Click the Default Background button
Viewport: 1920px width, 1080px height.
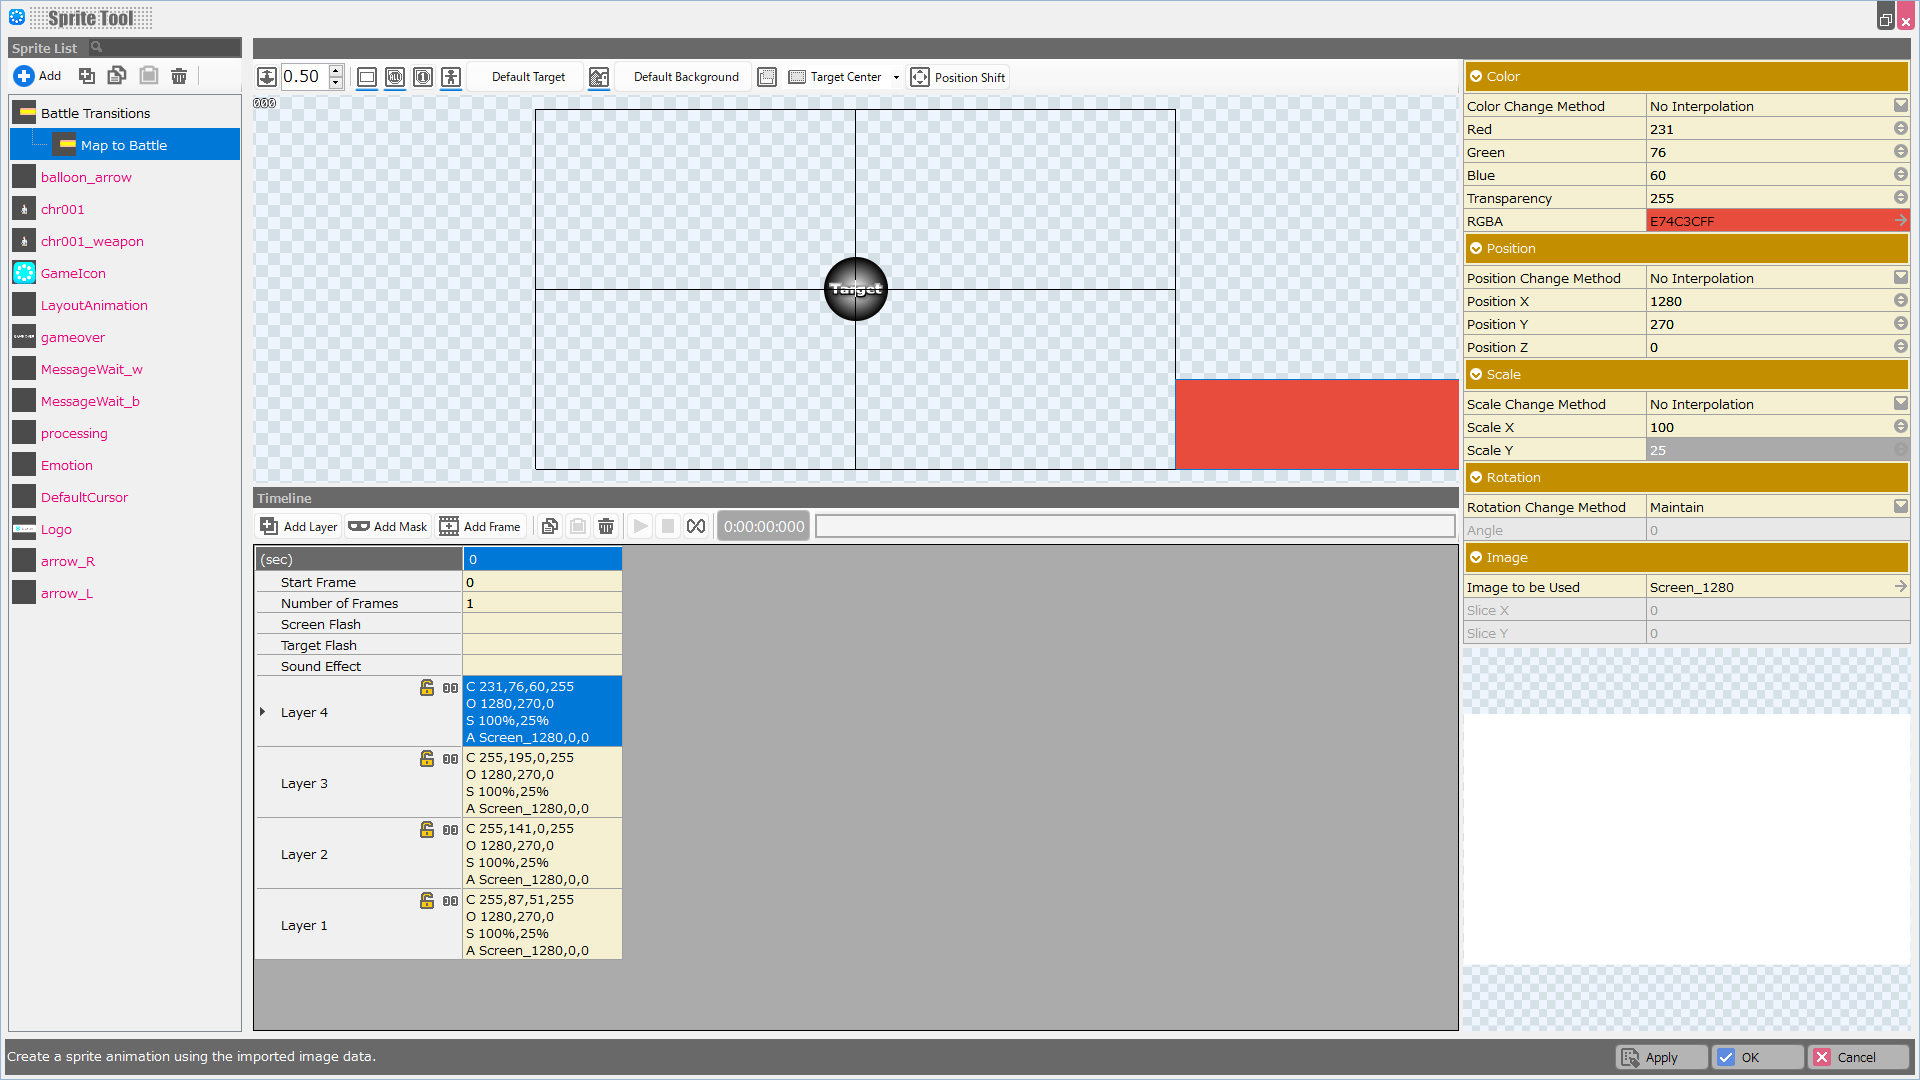click(686, 77)
